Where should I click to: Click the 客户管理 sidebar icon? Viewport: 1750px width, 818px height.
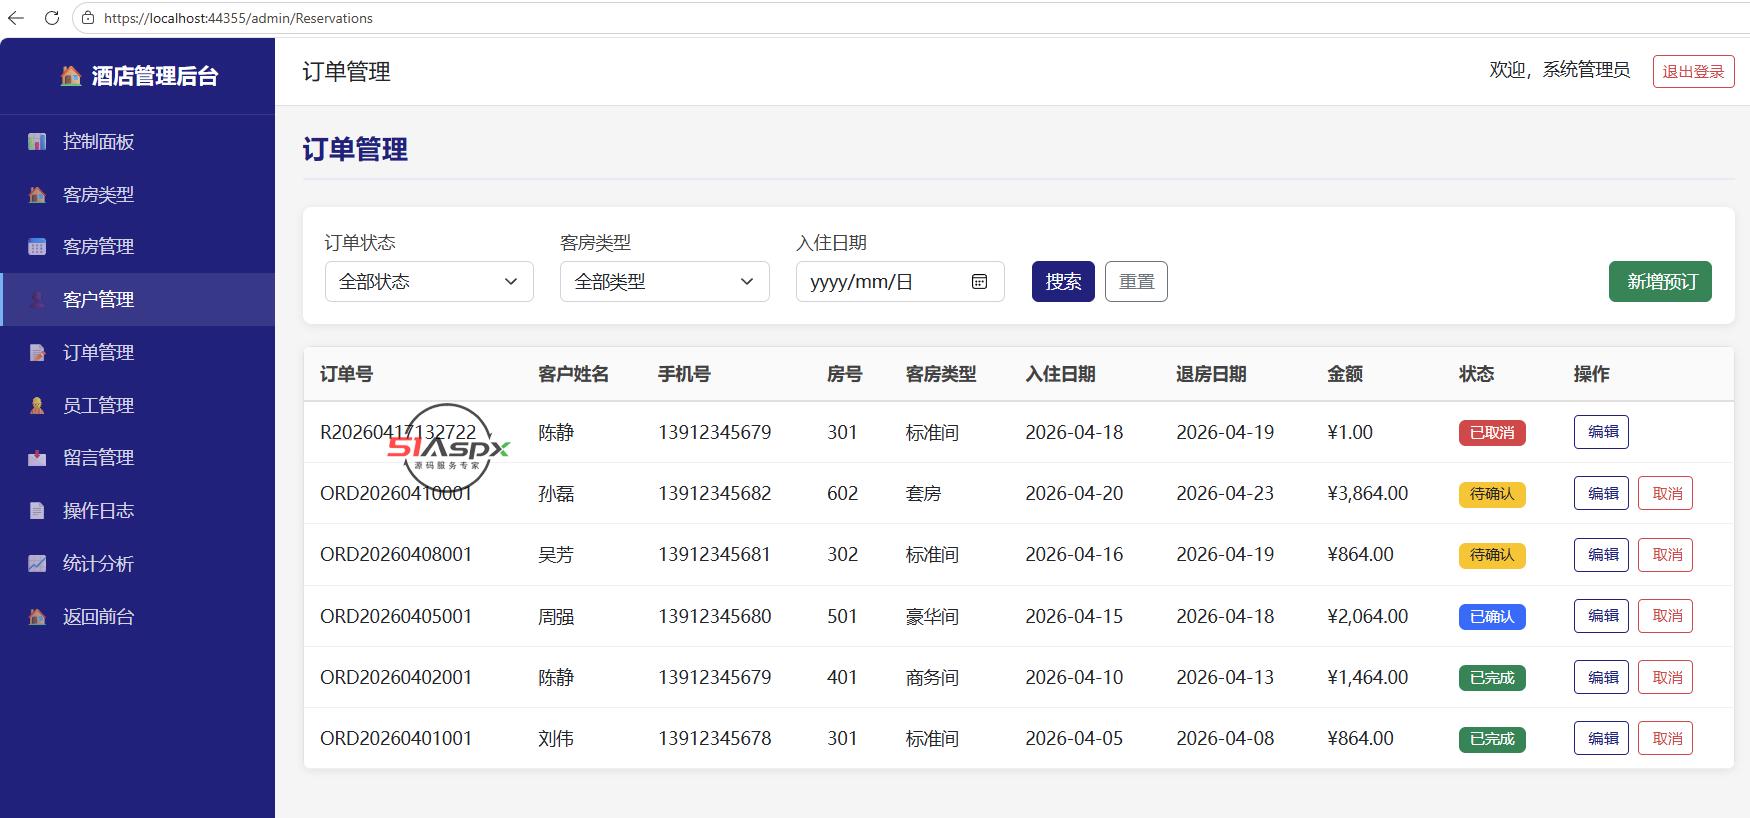click(37, 300)
